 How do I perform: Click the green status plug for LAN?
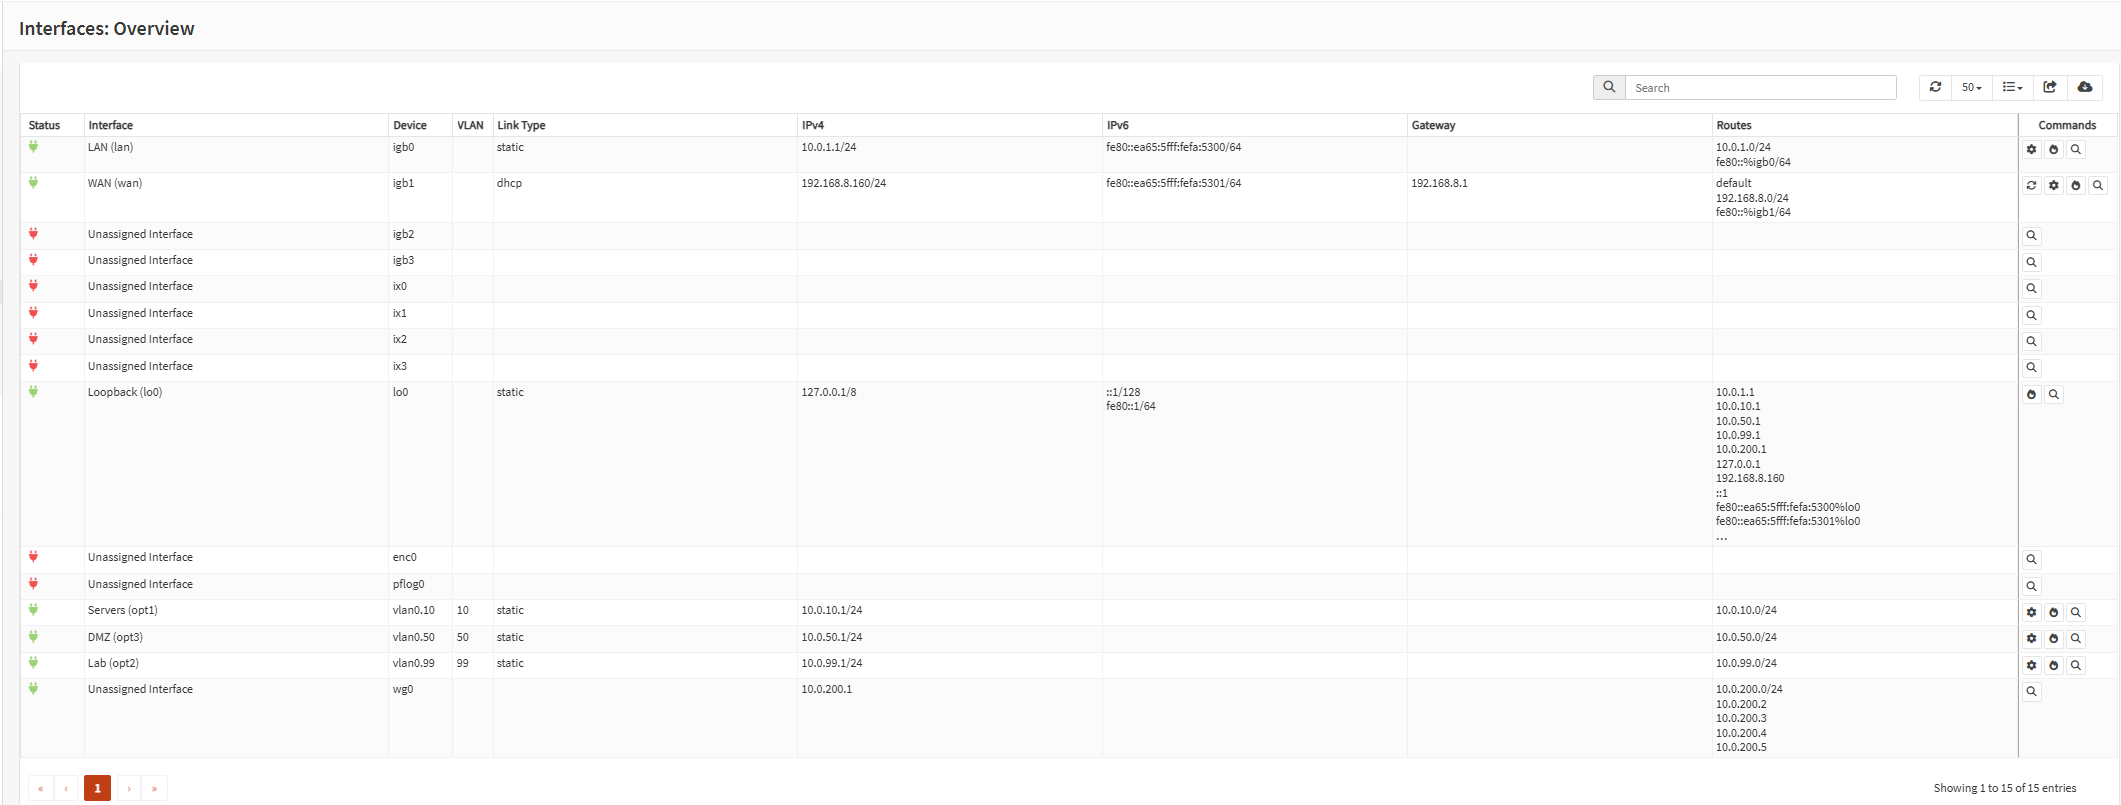click(x=33, y=147)
